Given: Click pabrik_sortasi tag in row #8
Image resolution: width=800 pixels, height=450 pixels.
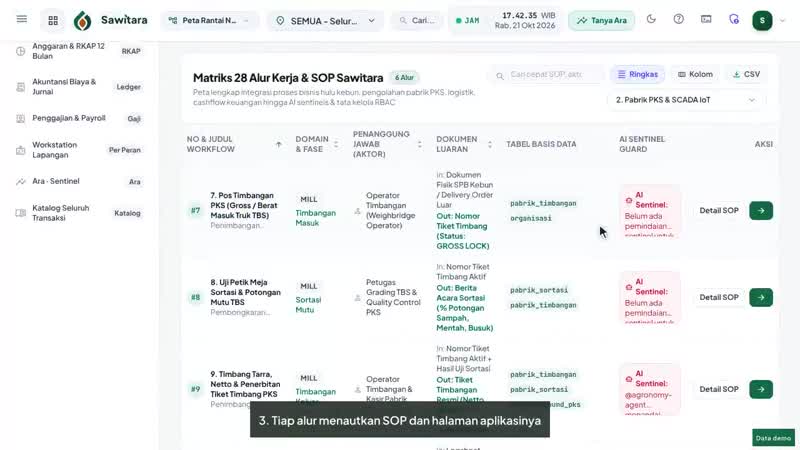Looking at the screenshot, I should coord(539,290).
